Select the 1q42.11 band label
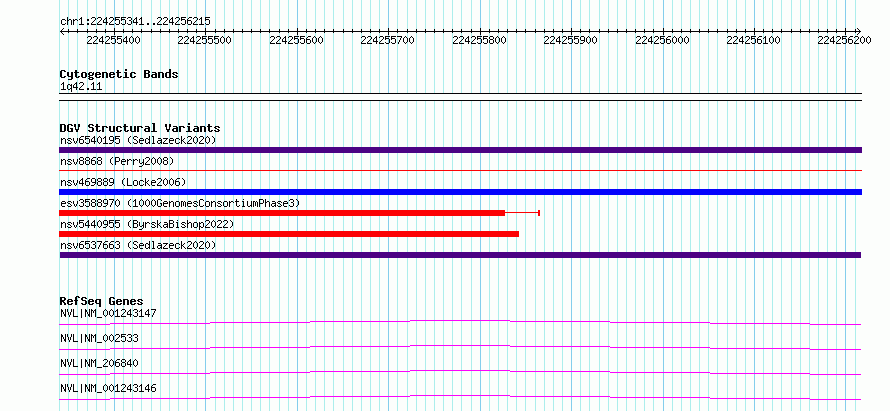890x411 pixels. [81, 87]
